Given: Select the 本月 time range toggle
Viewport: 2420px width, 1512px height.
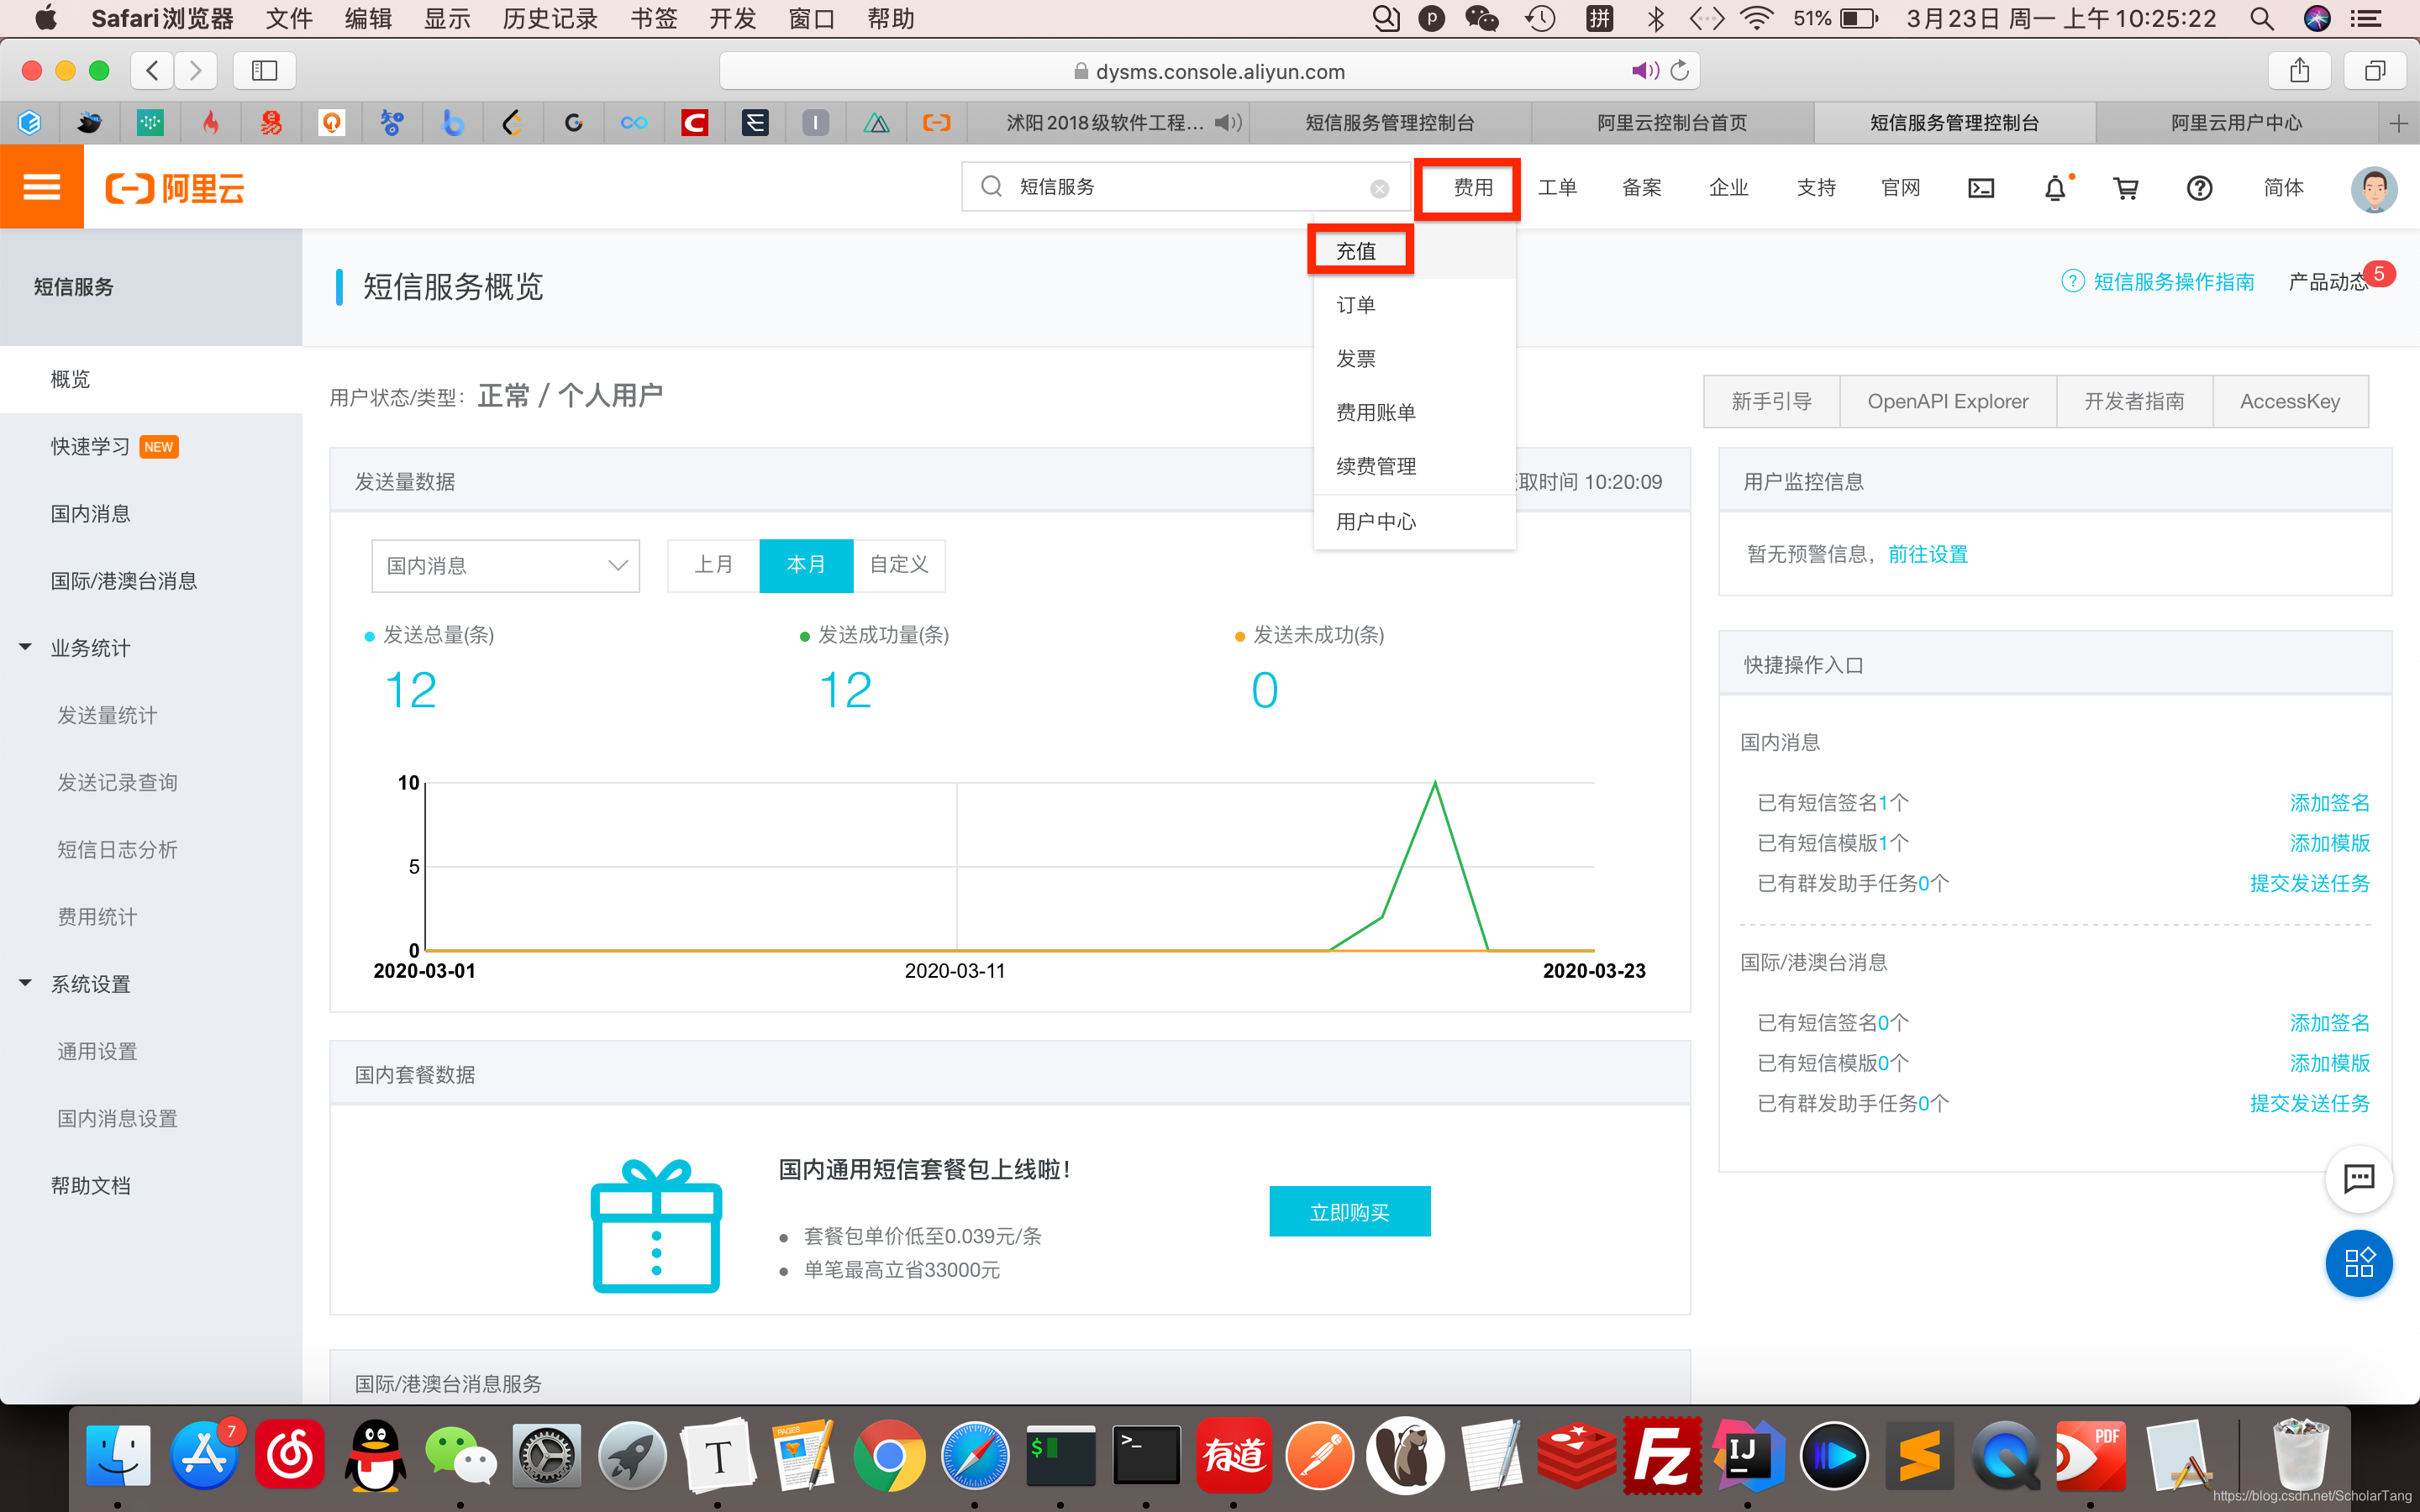Looking at the screenshot, I should (806, 565).
